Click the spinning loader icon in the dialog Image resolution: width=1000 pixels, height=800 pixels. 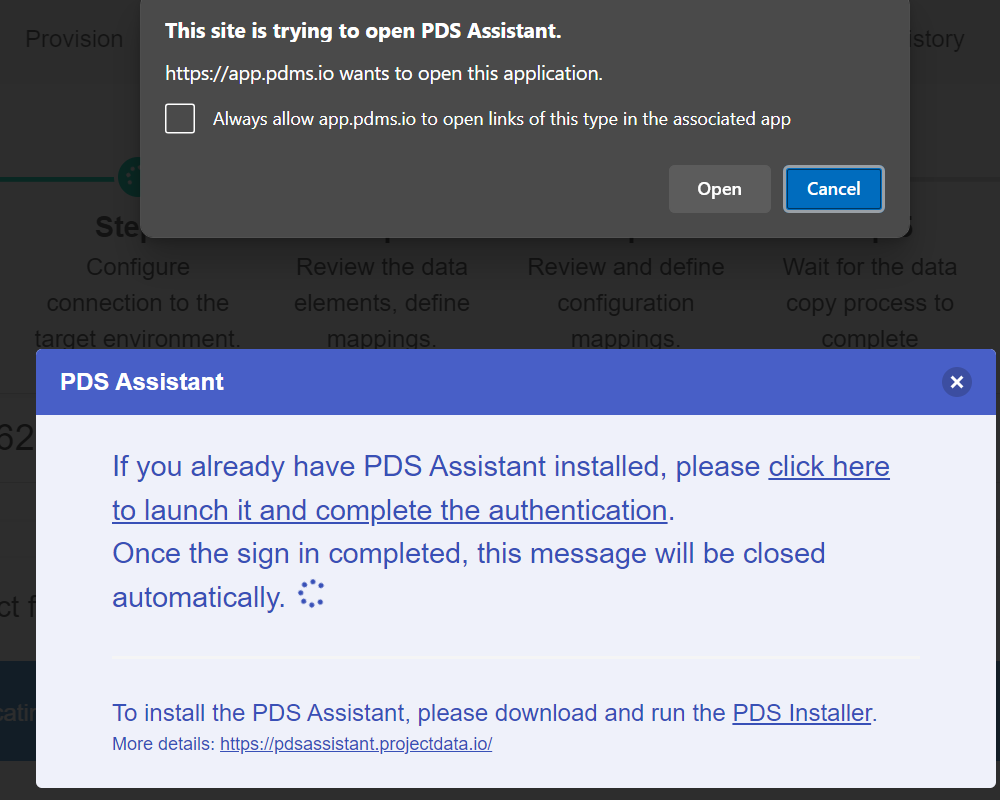(x=310, y=593)
